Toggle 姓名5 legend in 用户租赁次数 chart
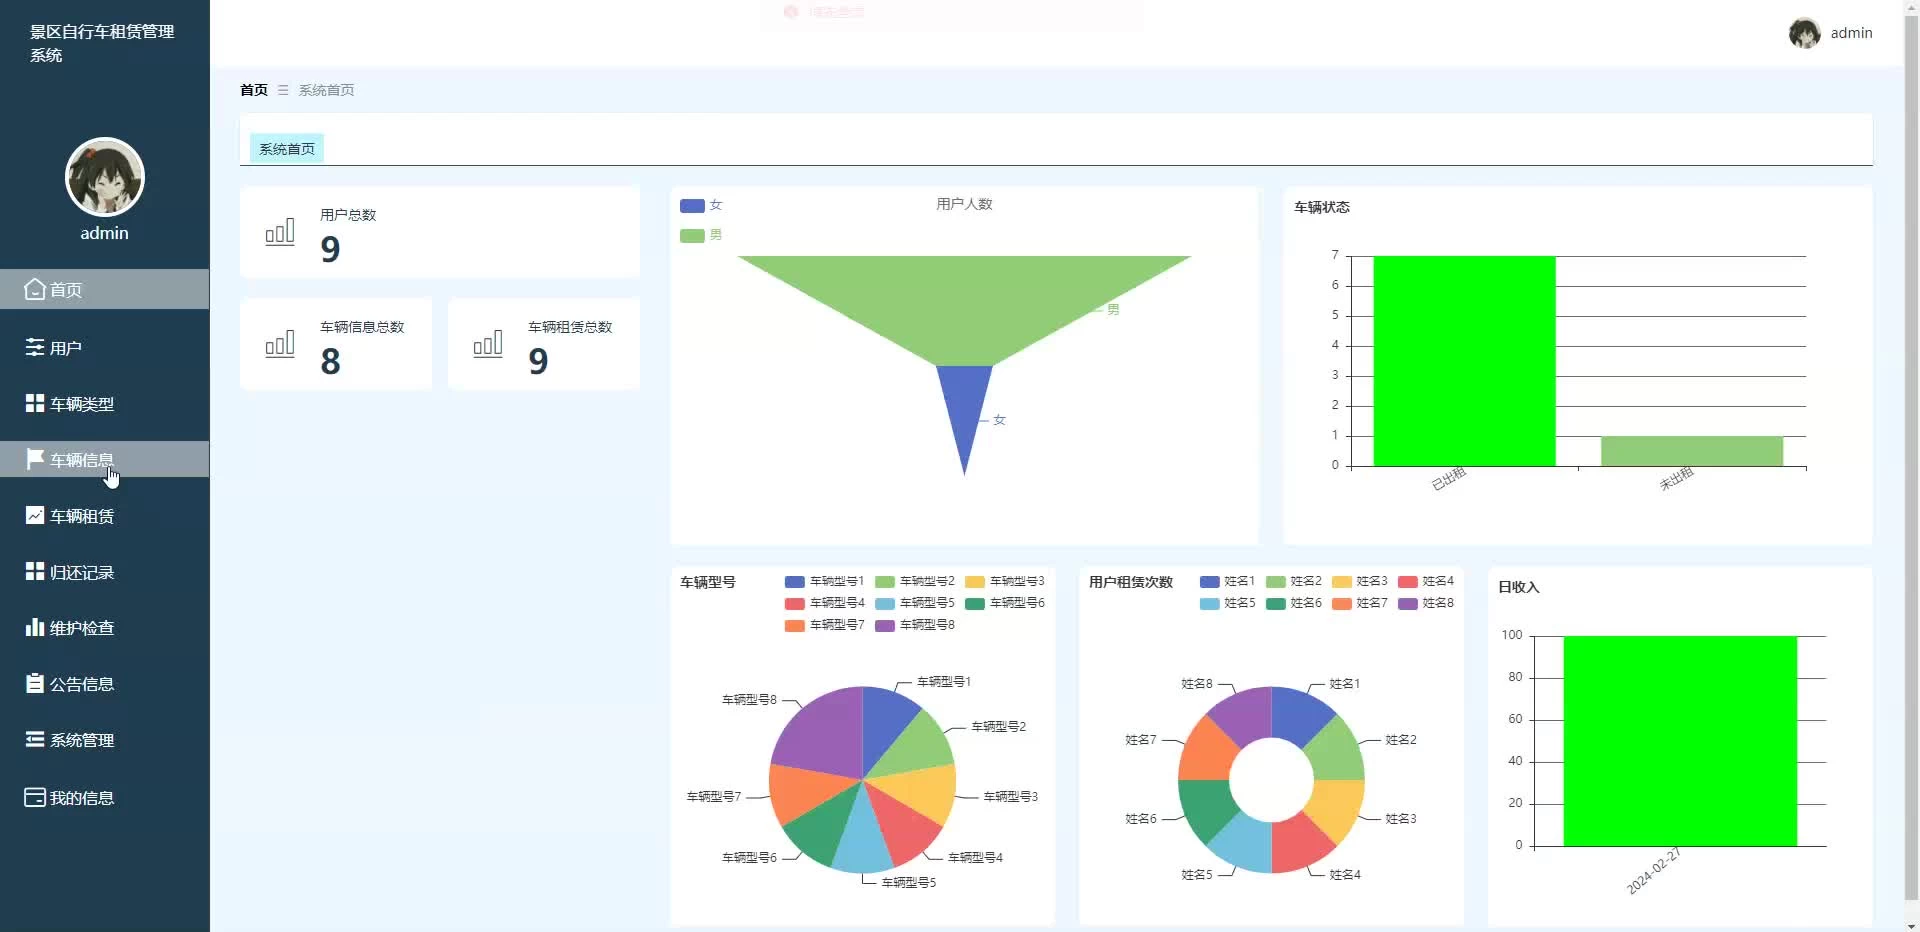This screenshot has height=932, width=1920. [x=1227, y=603]
